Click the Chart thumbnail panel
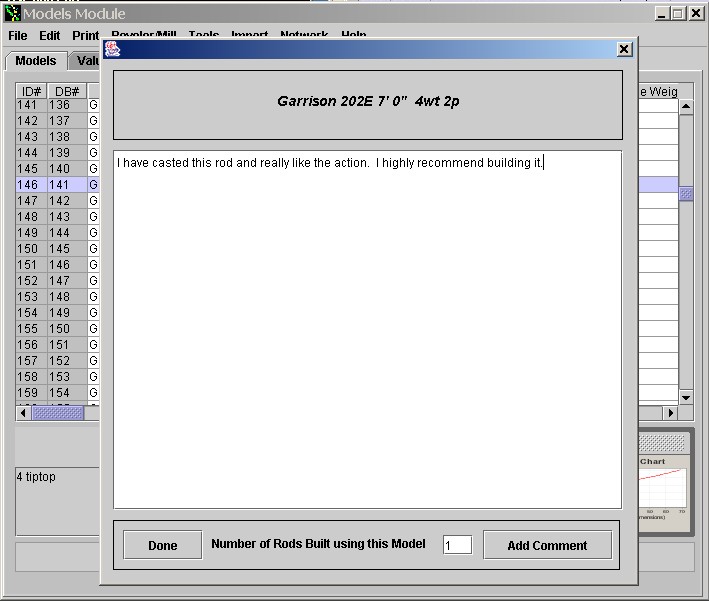709x601 pixels. coord(663,483)
